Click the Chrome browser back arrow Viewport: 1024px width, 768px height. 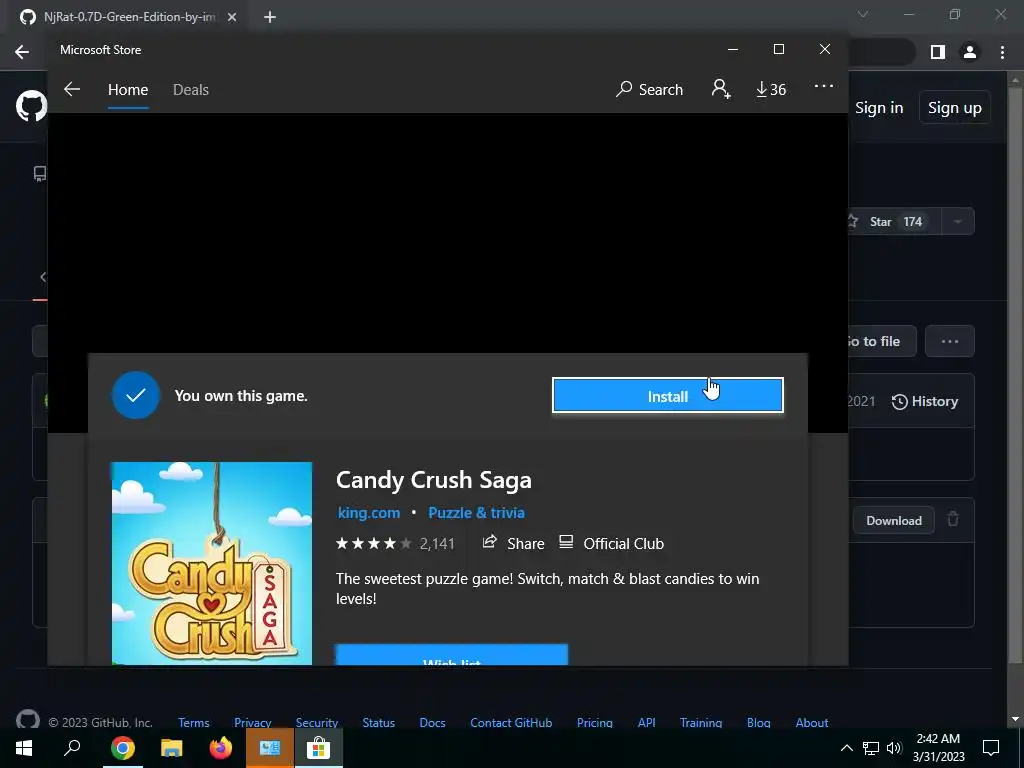point(22,52)
